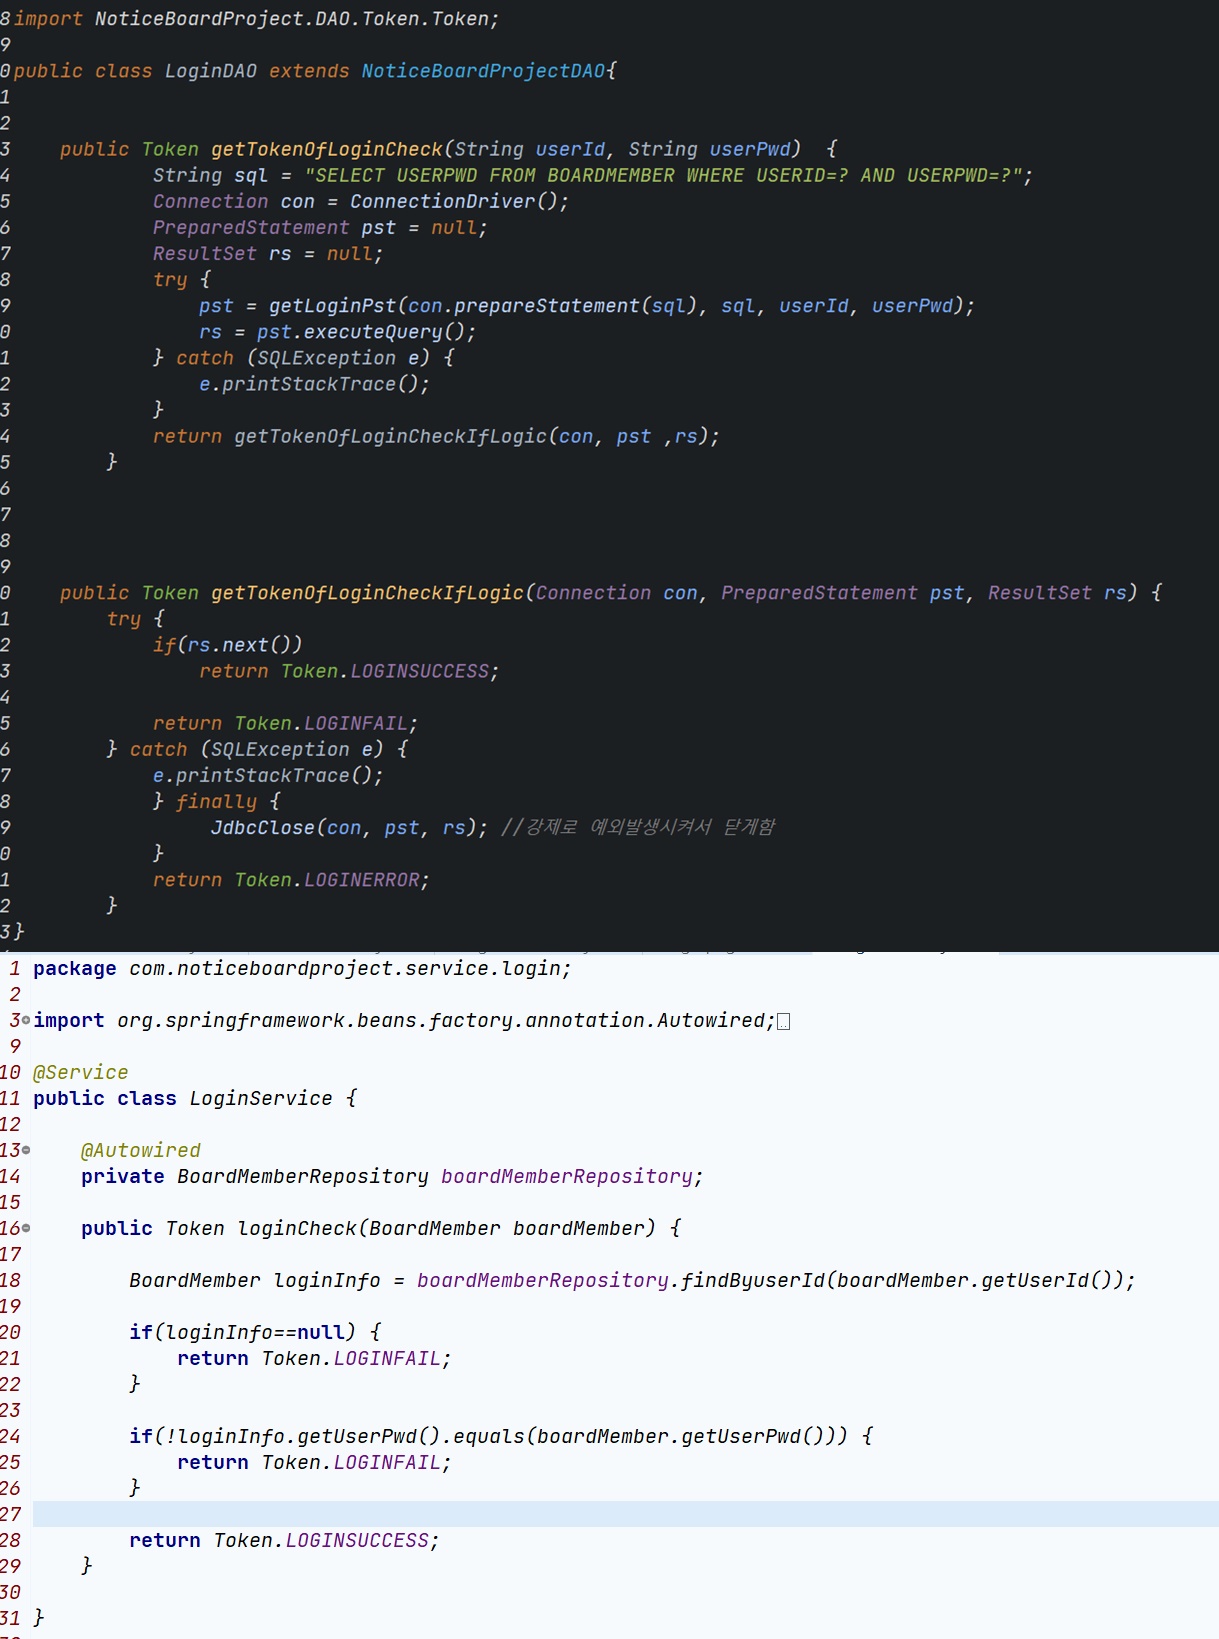The width and height of the screenshot is (1219, 1639).
Task: Click the loginInfo==null condition
Action: click(255, 1332)
